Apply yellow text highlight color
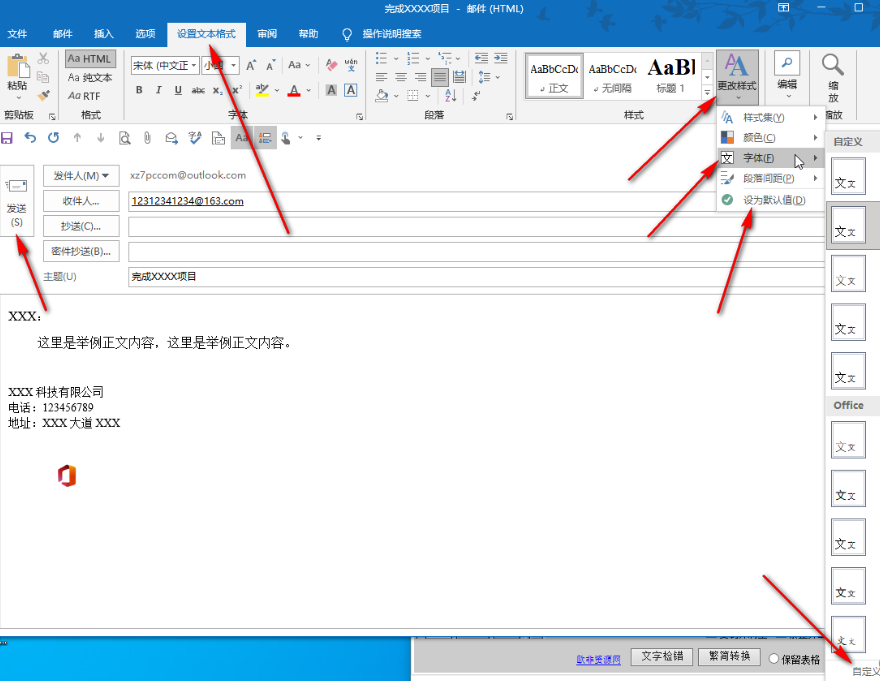 tap(262, 90)
